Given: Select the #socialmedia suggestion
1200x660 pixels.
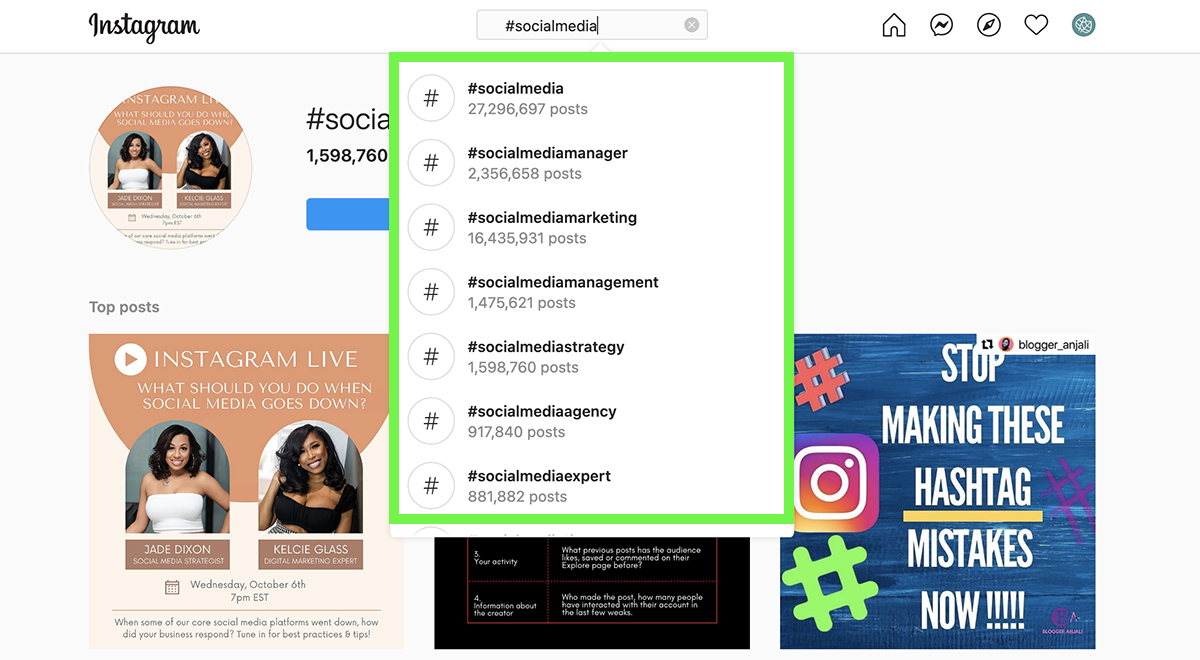Looking at the screenshot, I should tap(516, 98).
